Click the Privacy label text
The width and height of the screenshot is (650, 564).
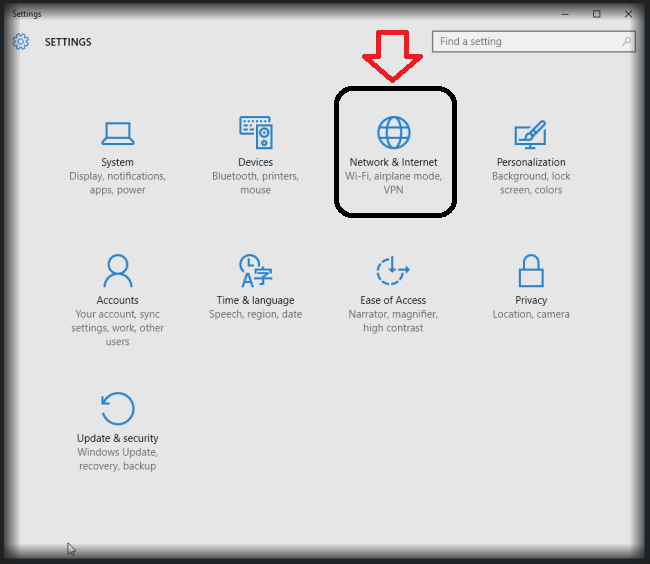click(x=531, y=300)
